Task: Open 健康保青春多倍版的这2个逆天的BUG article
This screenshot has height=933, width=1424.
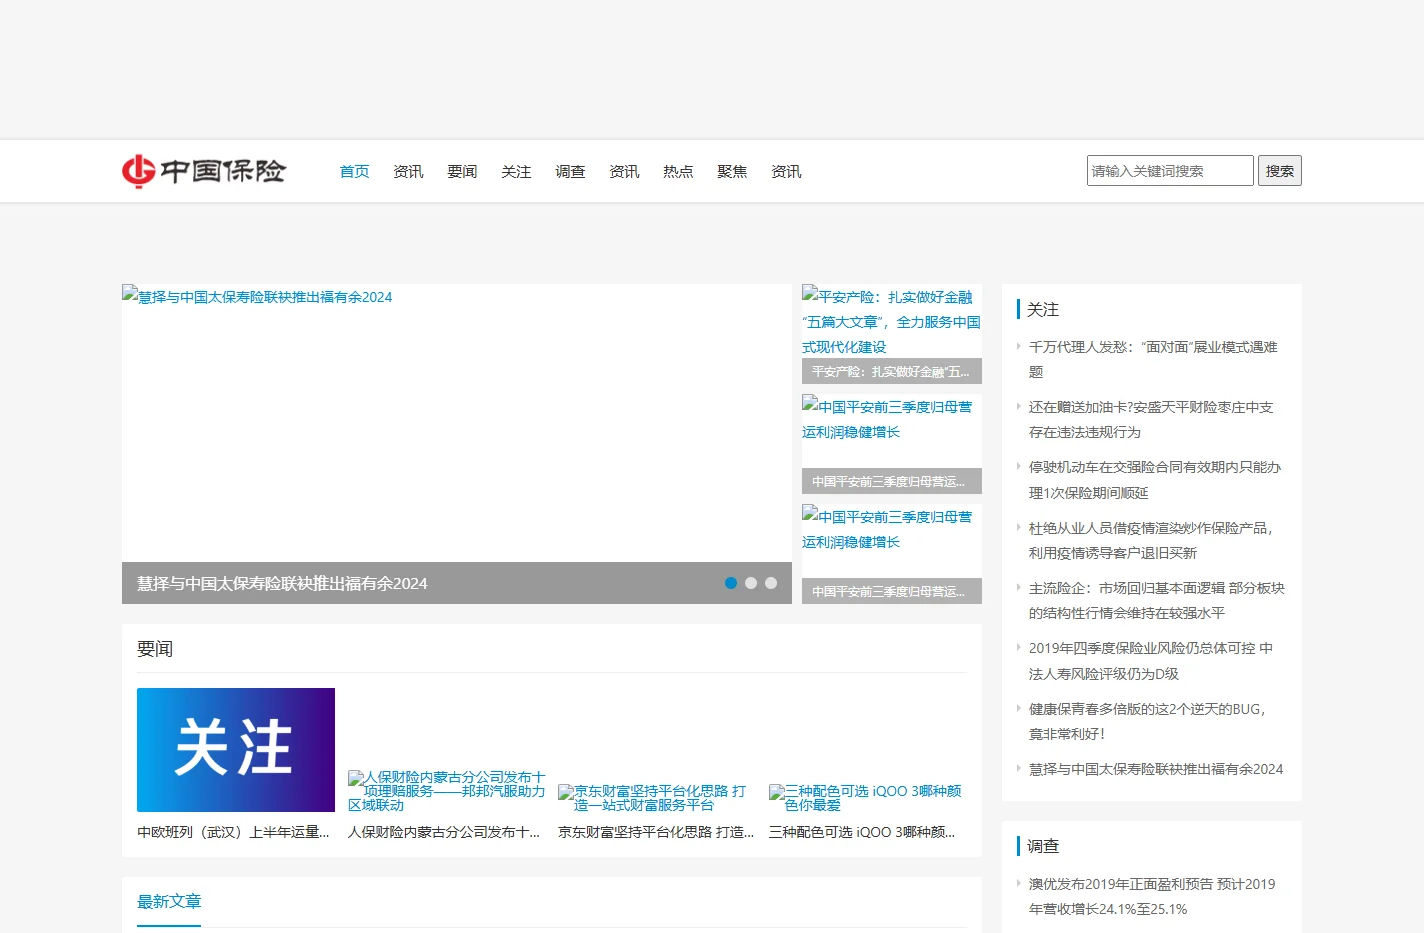Action: click(x=1148, y=721)
